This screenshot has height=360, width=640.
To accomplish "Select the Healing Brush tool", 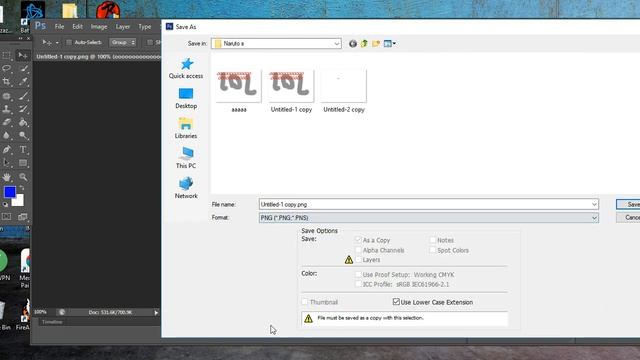I will [x=7, y=96].
